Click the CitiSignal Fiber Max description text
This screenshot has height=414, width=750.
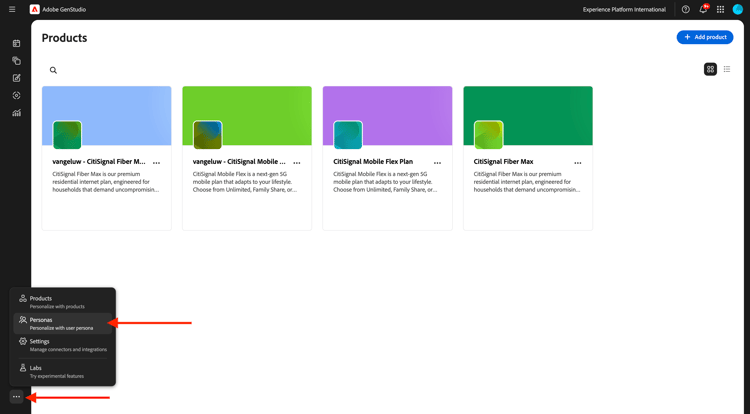527,182
